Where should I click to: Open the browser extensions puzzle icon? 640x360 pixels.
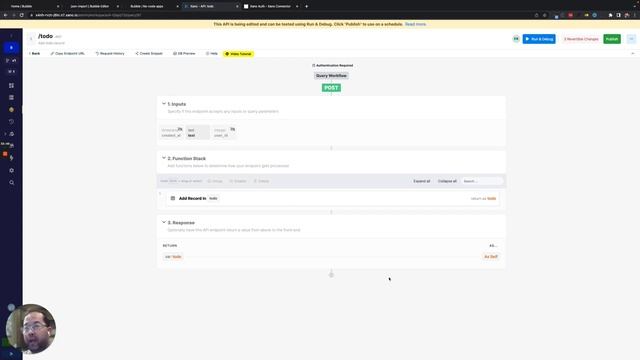point(611,15)
